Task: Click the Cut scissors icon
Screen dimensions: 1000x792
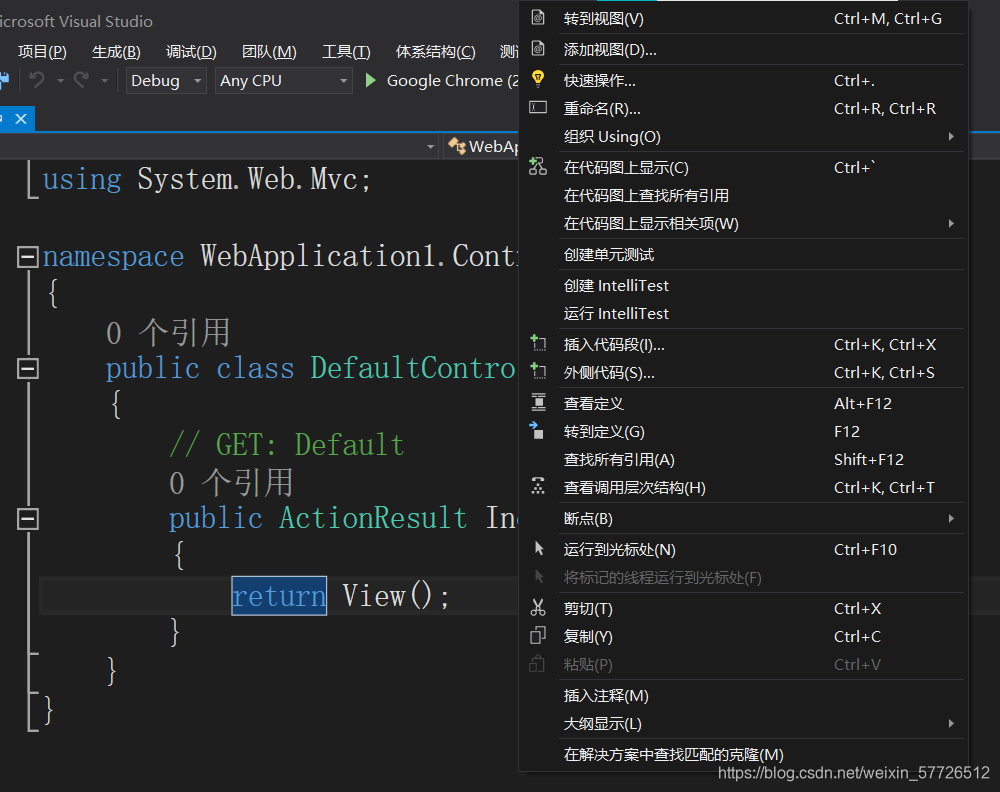Action: click(538, 608)
